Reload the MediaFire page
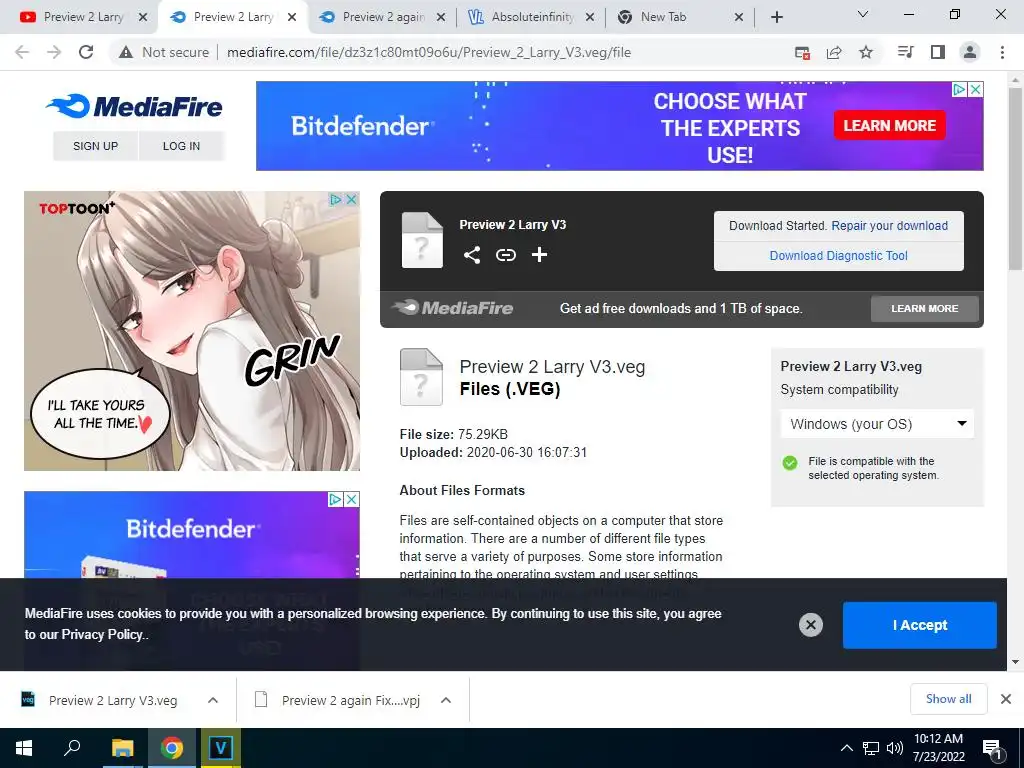 click(x=86, y=52)
